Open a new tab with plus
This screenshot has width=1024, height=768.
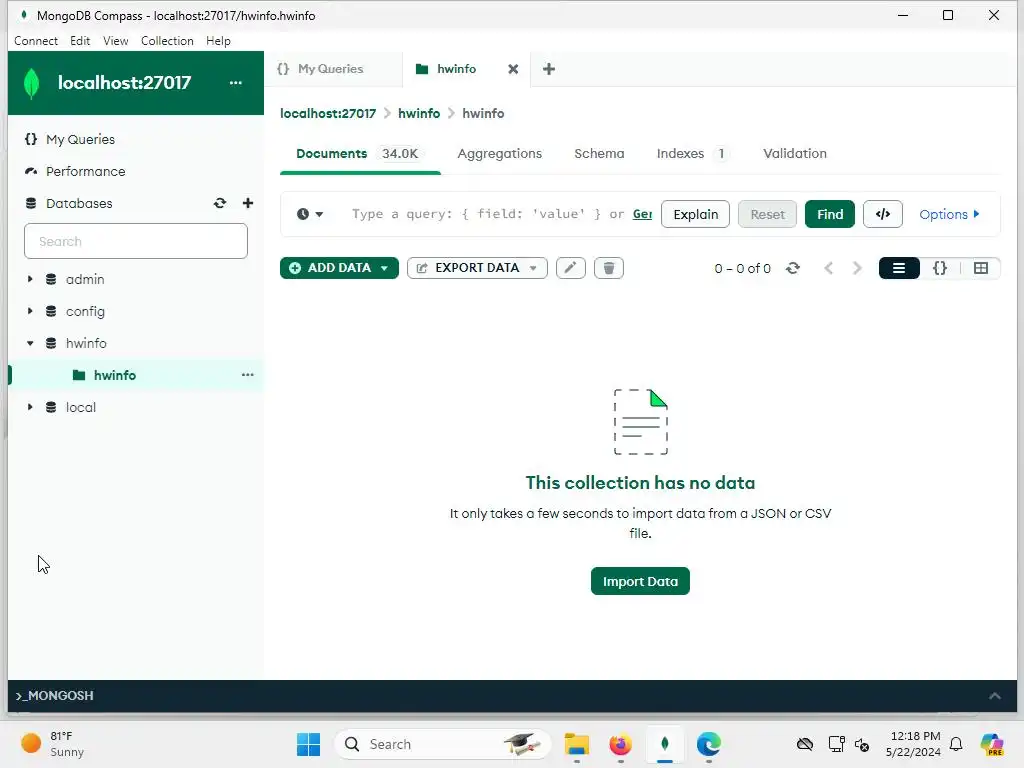549,69
